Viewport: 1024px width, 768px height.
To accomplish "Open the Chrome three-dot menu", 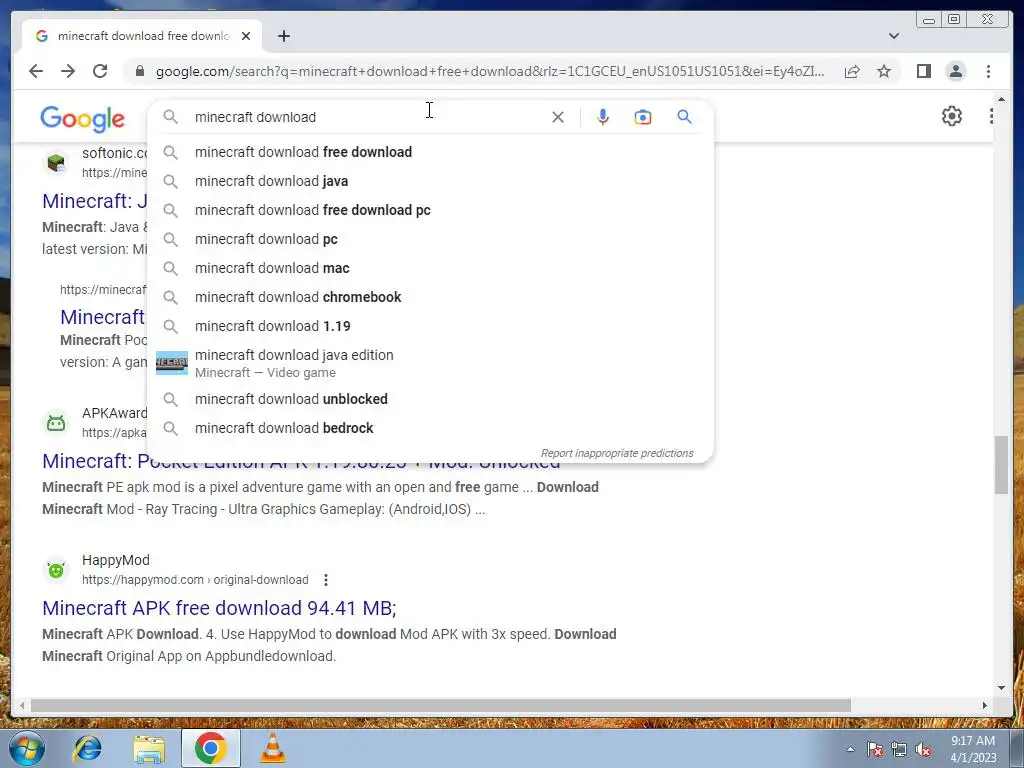I will (988, 71).
